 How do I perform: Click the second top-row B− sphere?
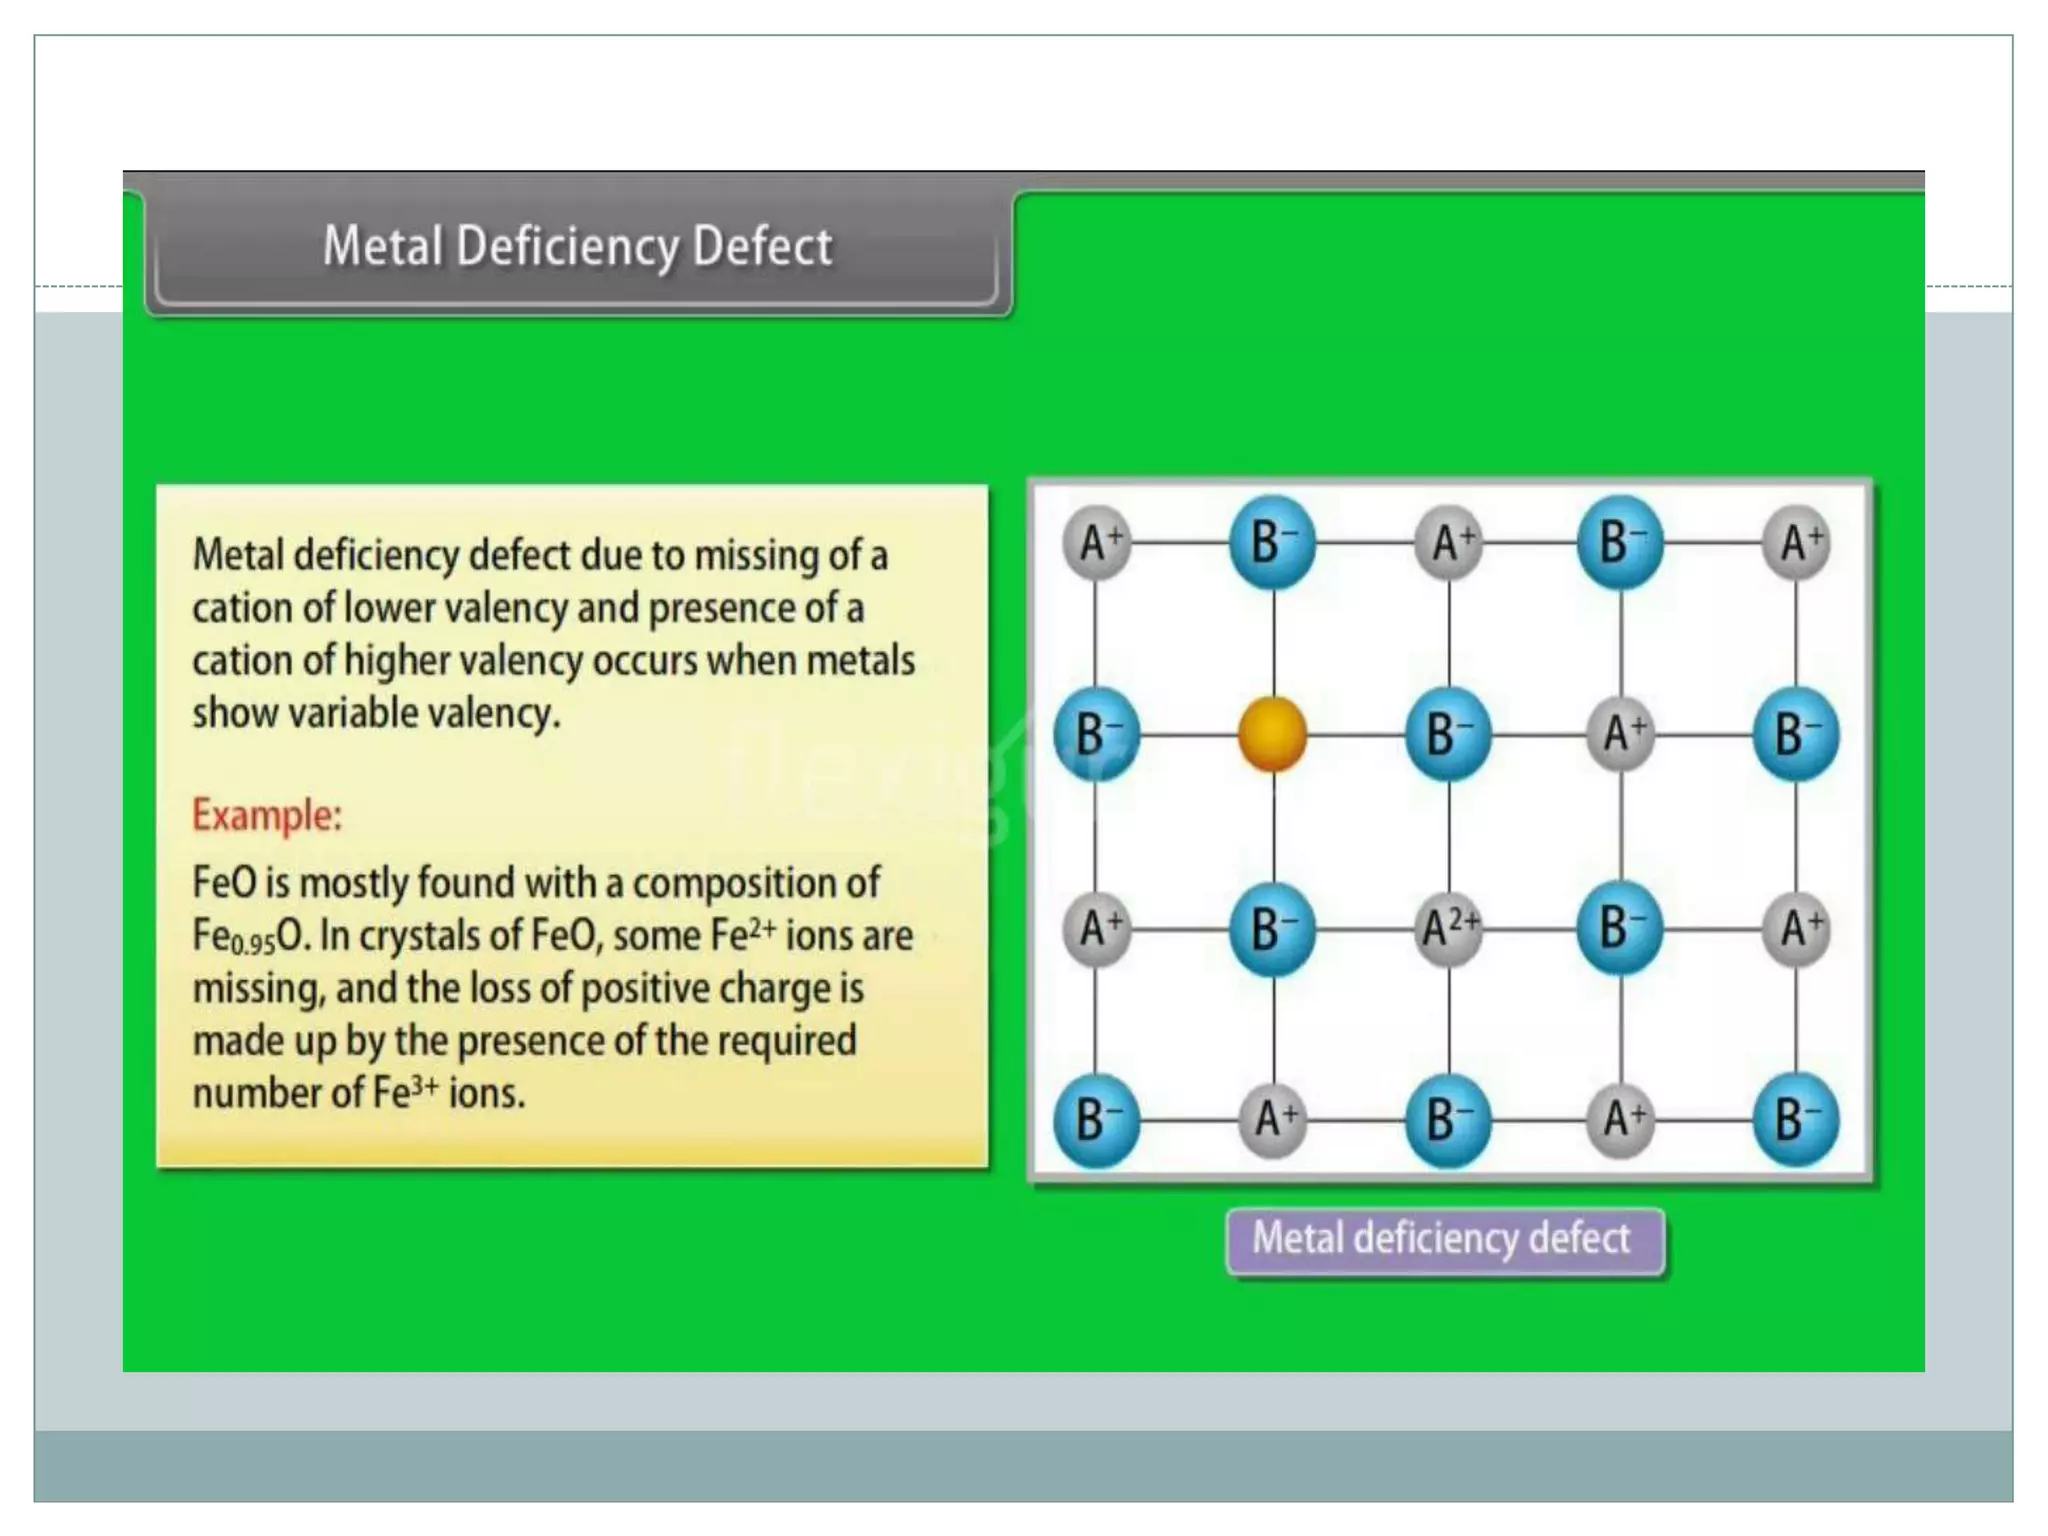1620,543
